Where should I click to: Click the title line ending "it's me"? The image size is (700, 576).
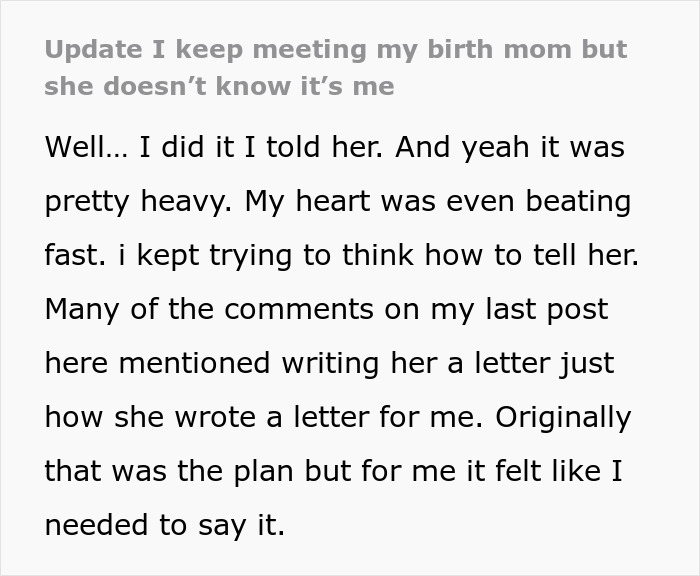(x=219, y=86)
